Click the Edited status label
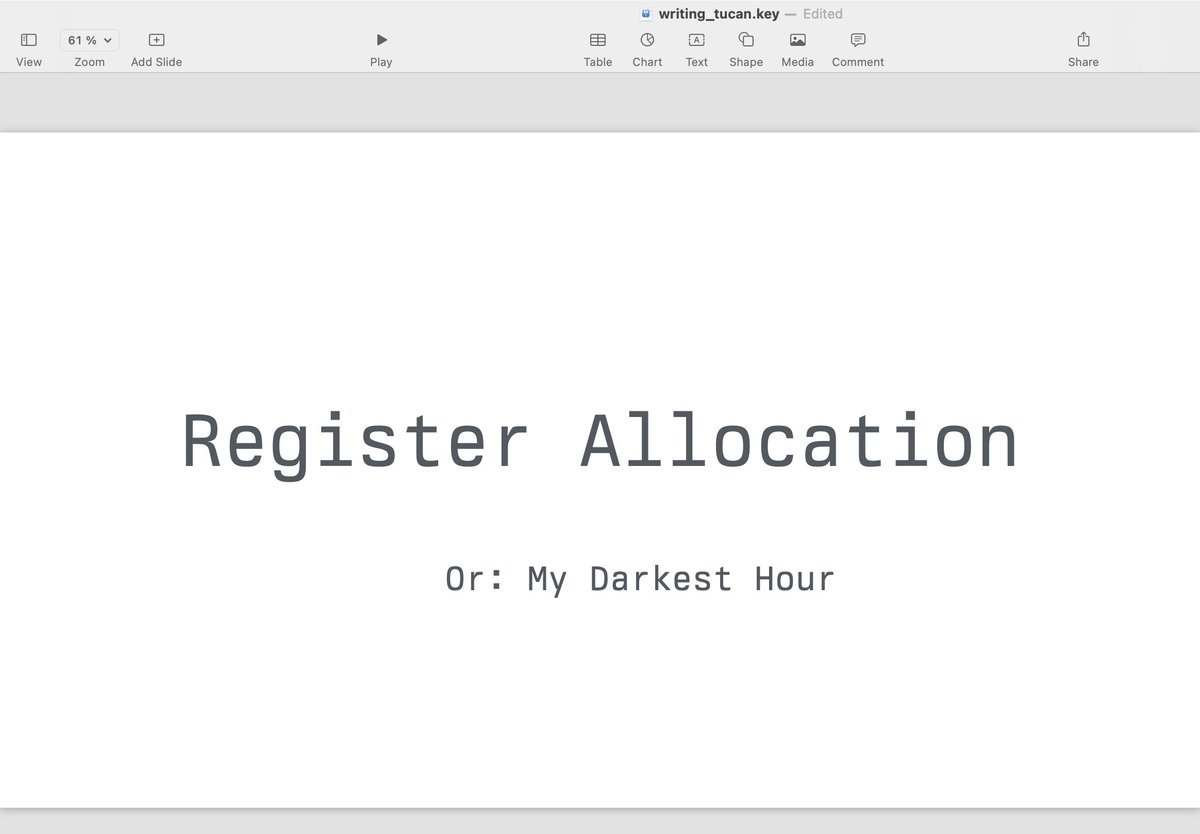 coord(823,14)
